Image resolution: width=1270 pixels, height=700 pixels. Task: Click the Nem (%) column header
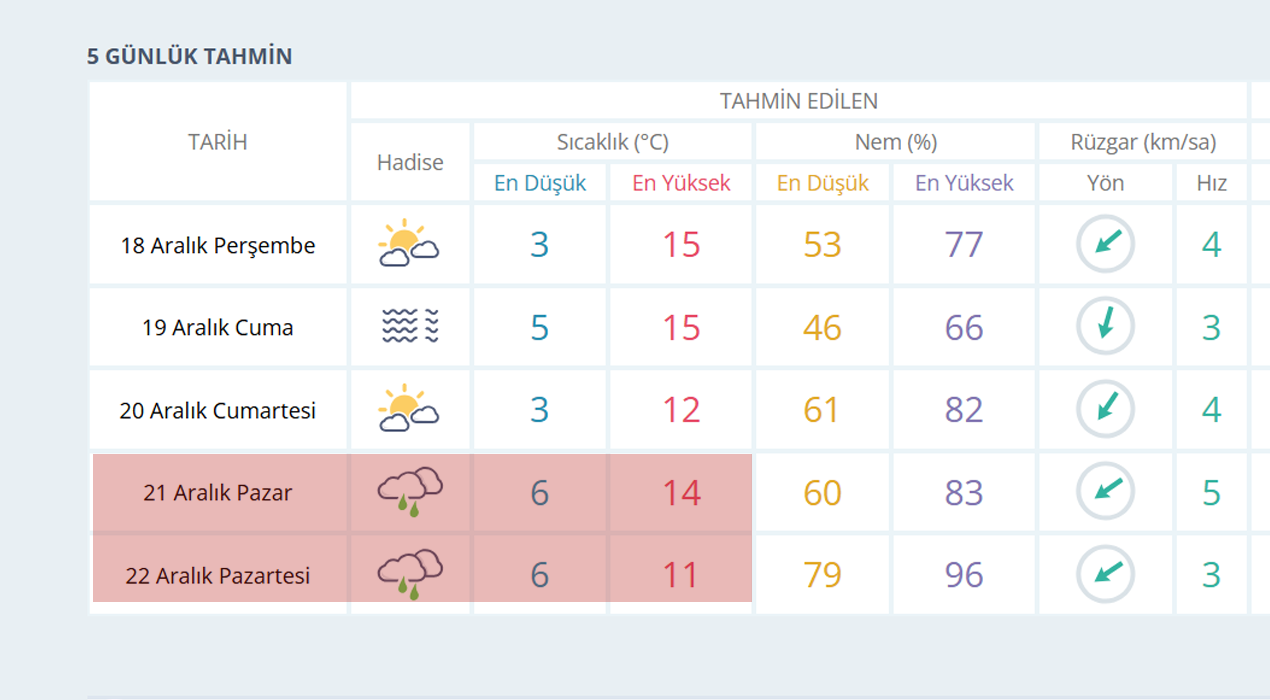[895, 142]
